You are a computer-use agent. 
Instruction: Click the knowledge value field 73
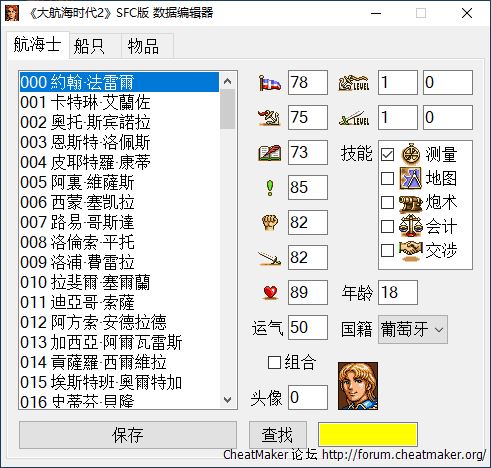coord(308,153)
